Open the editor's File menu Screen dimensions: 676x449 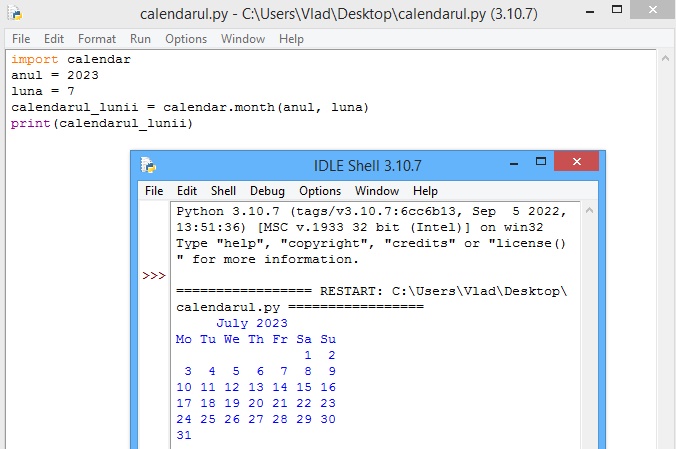coord(21,39)
